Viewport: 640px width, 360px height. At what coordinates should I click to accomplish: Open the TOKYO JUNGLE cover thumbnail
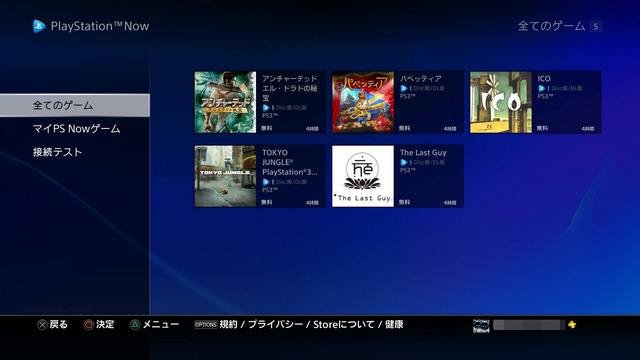click(x=225, y=176)
